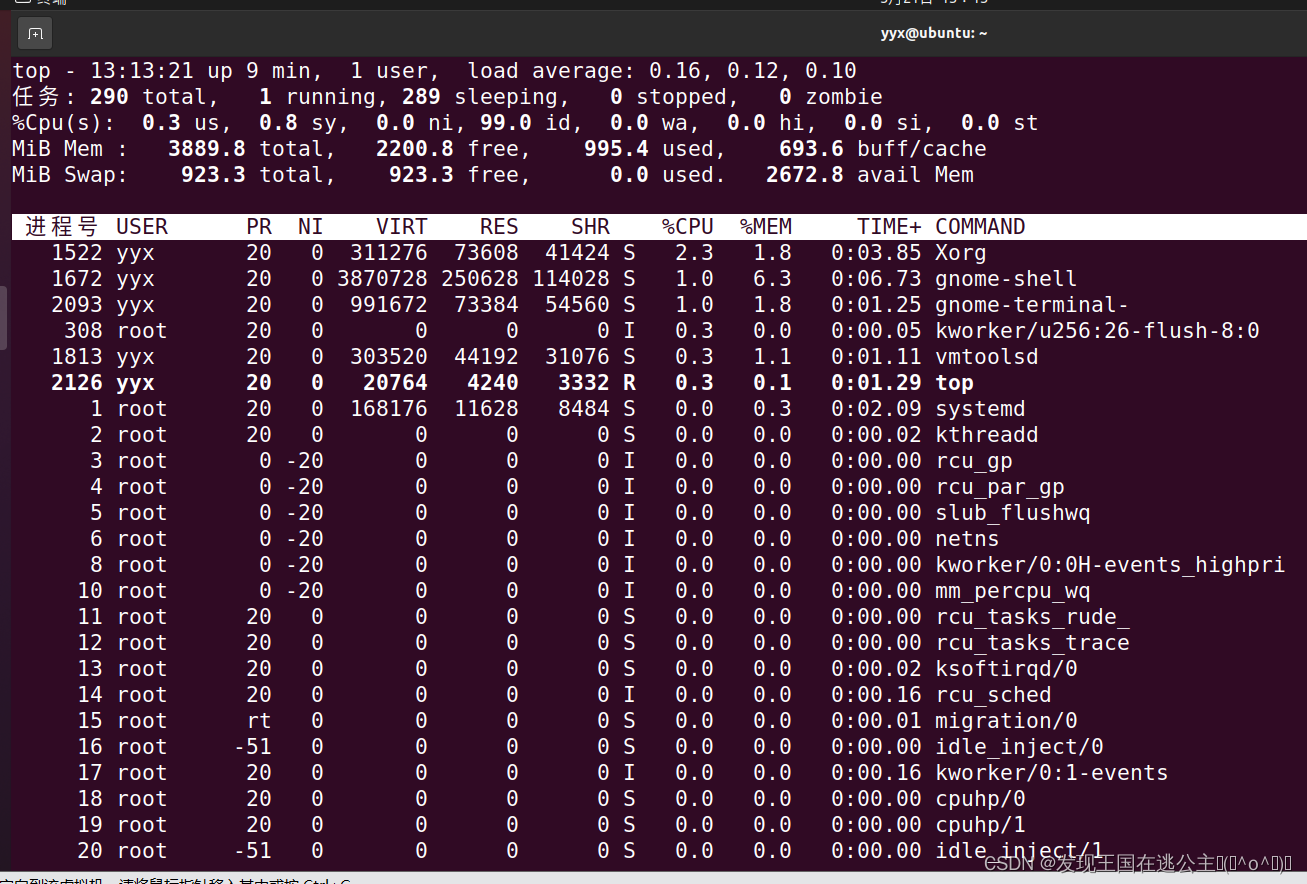Screen dimensions: 1307x884
Task: Click the "gnome-shell" command name
Action: [x=1006, y=279]
